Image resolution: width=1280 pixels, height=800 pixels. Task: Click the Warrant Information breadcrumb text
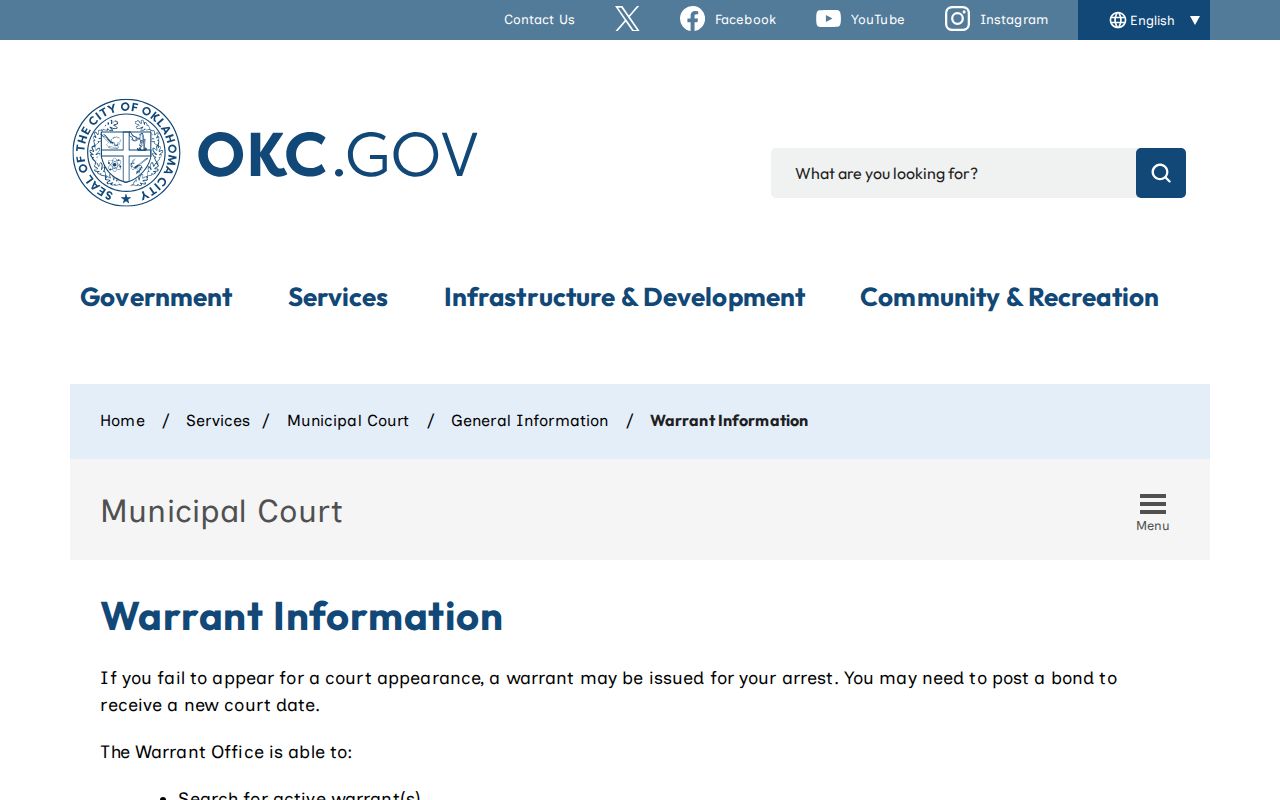729,421
